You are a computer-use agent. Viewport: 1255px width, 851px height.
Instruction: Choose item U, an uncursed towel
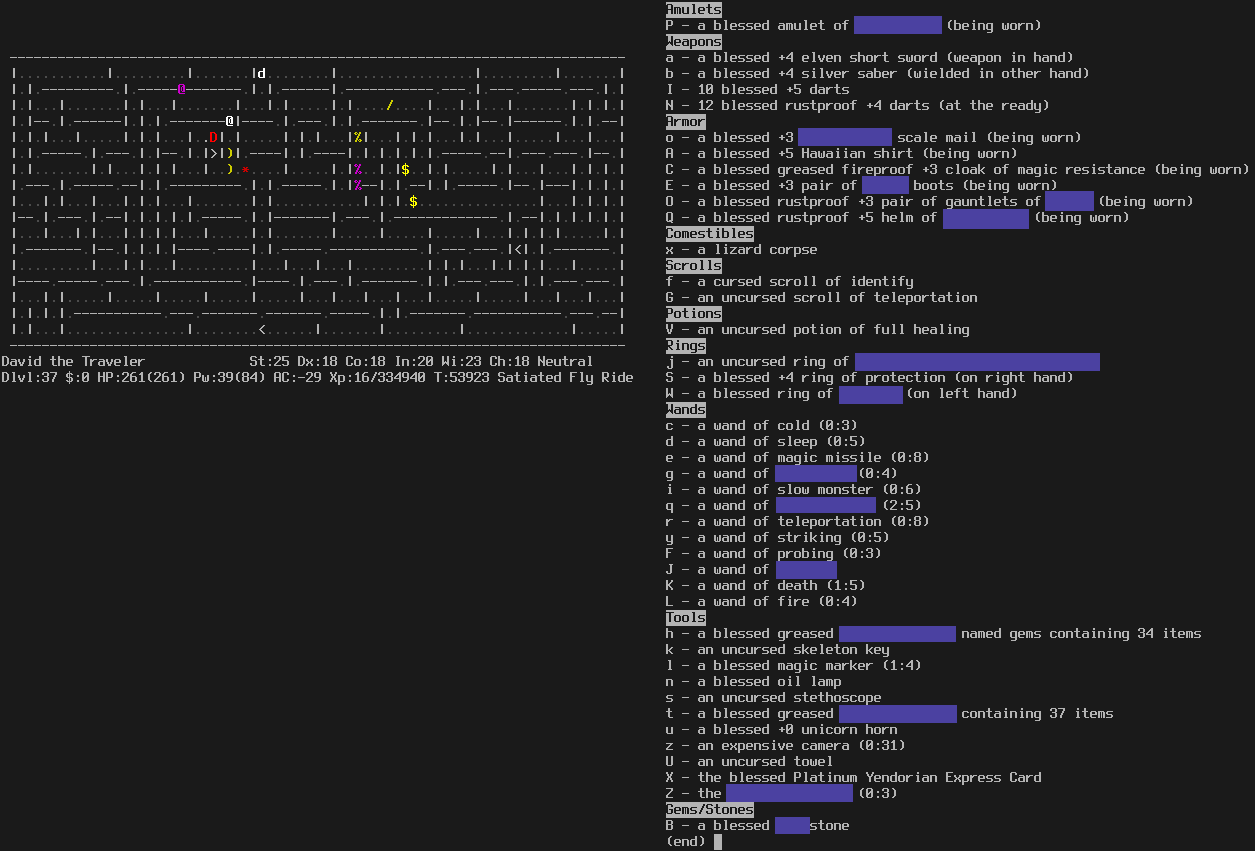[750, 761]
